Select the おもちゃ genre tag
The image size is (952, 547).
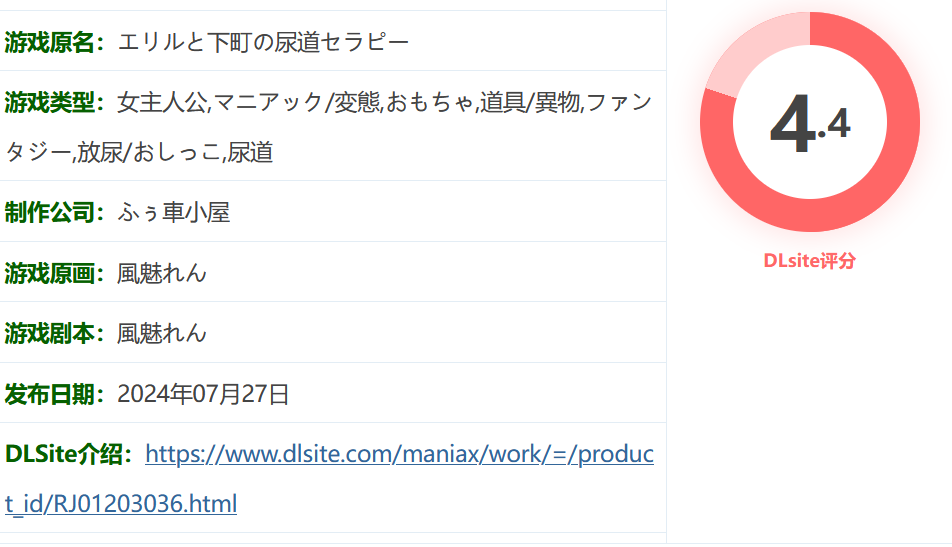point(429,103)
